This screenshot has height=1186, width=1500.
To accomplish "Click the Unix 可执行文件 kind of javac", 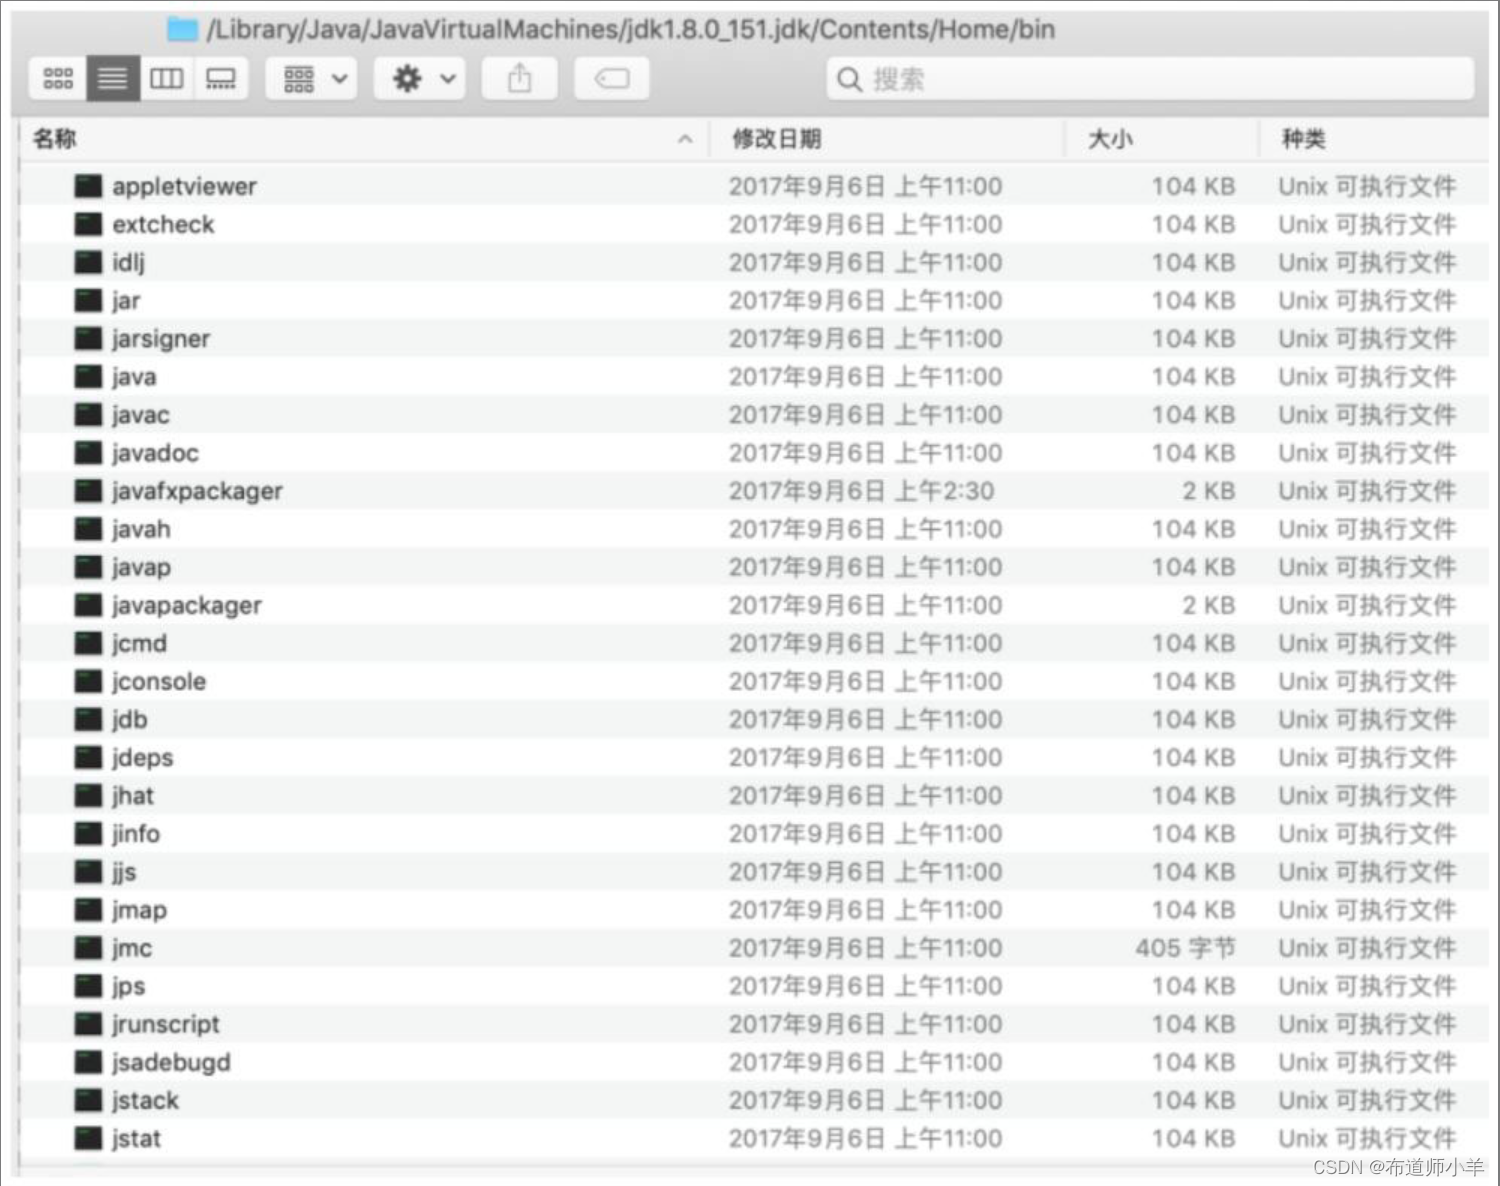I will [x=1367, y=415].
